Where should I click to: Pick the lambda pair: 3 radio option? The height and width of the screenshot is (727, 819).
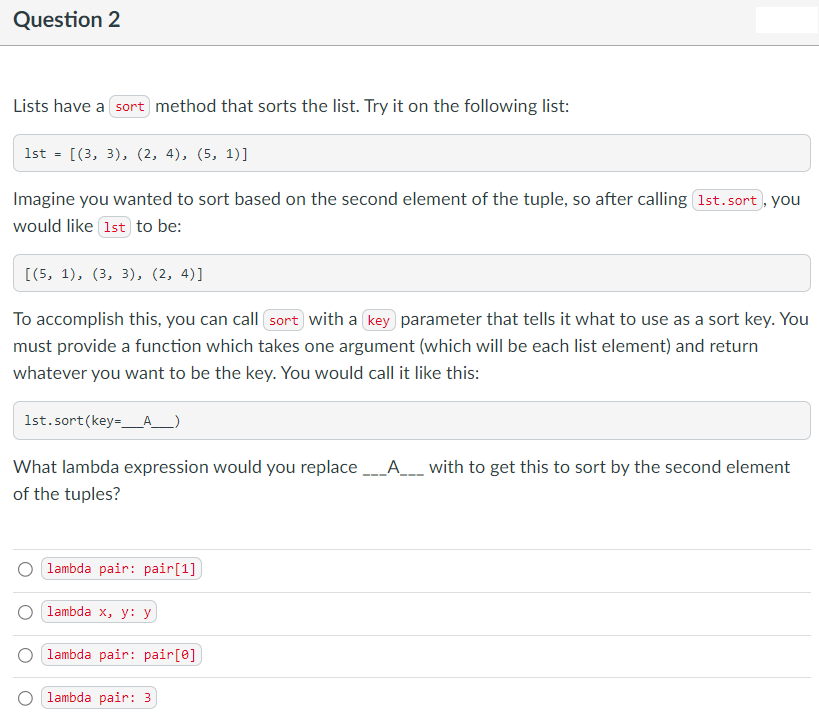[25, 698]
